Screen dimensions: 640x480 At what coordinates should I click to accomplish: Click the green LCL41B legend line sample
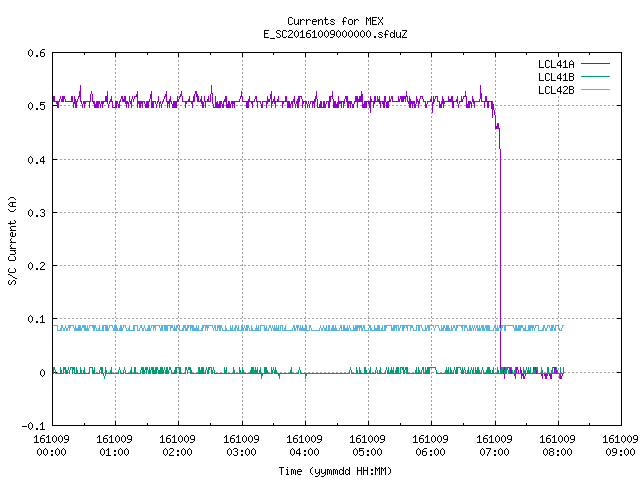(x=595, y=76)
